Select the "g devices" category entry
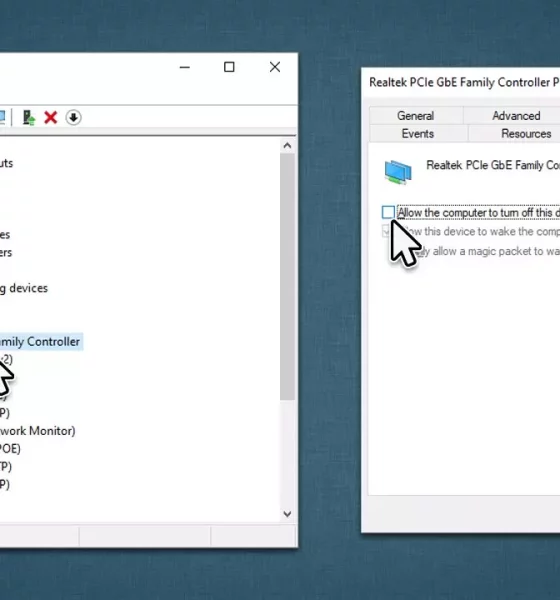This screenshot has height=600, width=560. tap(24, 288)
